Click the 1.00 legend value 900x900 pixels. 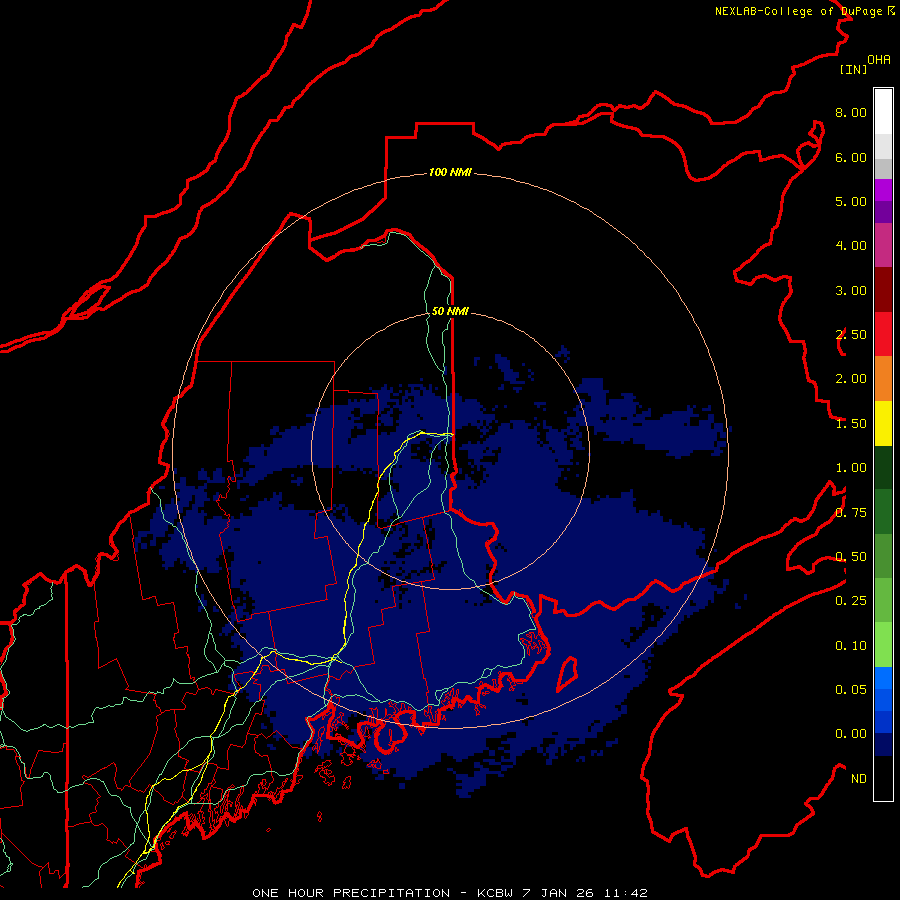[851, 468]
